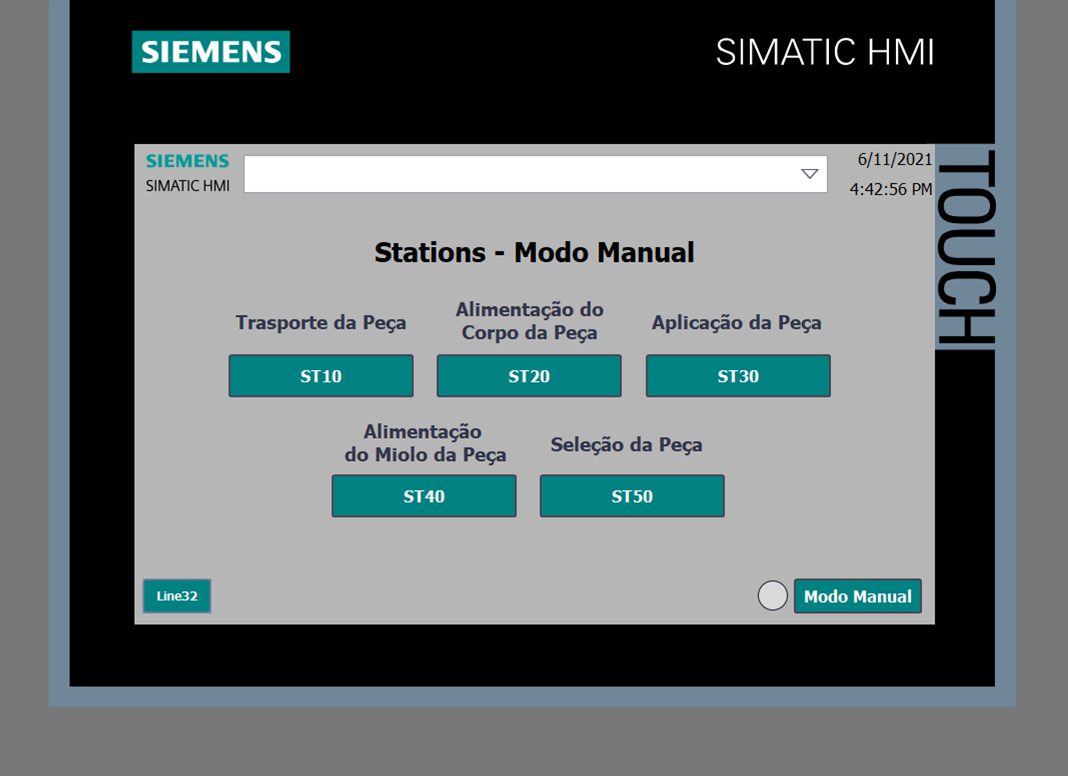Click the round indicator beside Modo Manual
This screenshot has width=1068, height=776.
click(x=772, y=595)
